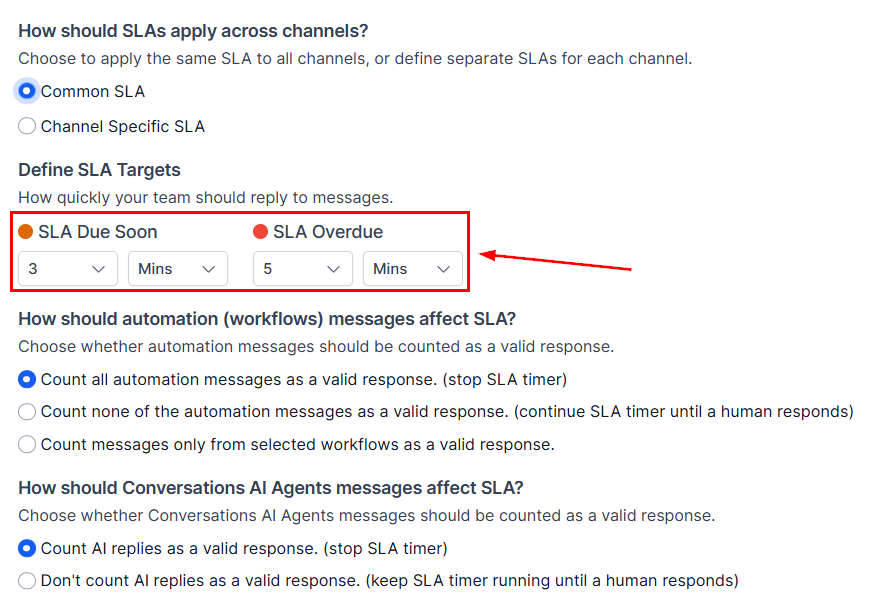Choose to count none of the automation messages
Viewport: 871px width, 606px height.
tap(27, 412)
